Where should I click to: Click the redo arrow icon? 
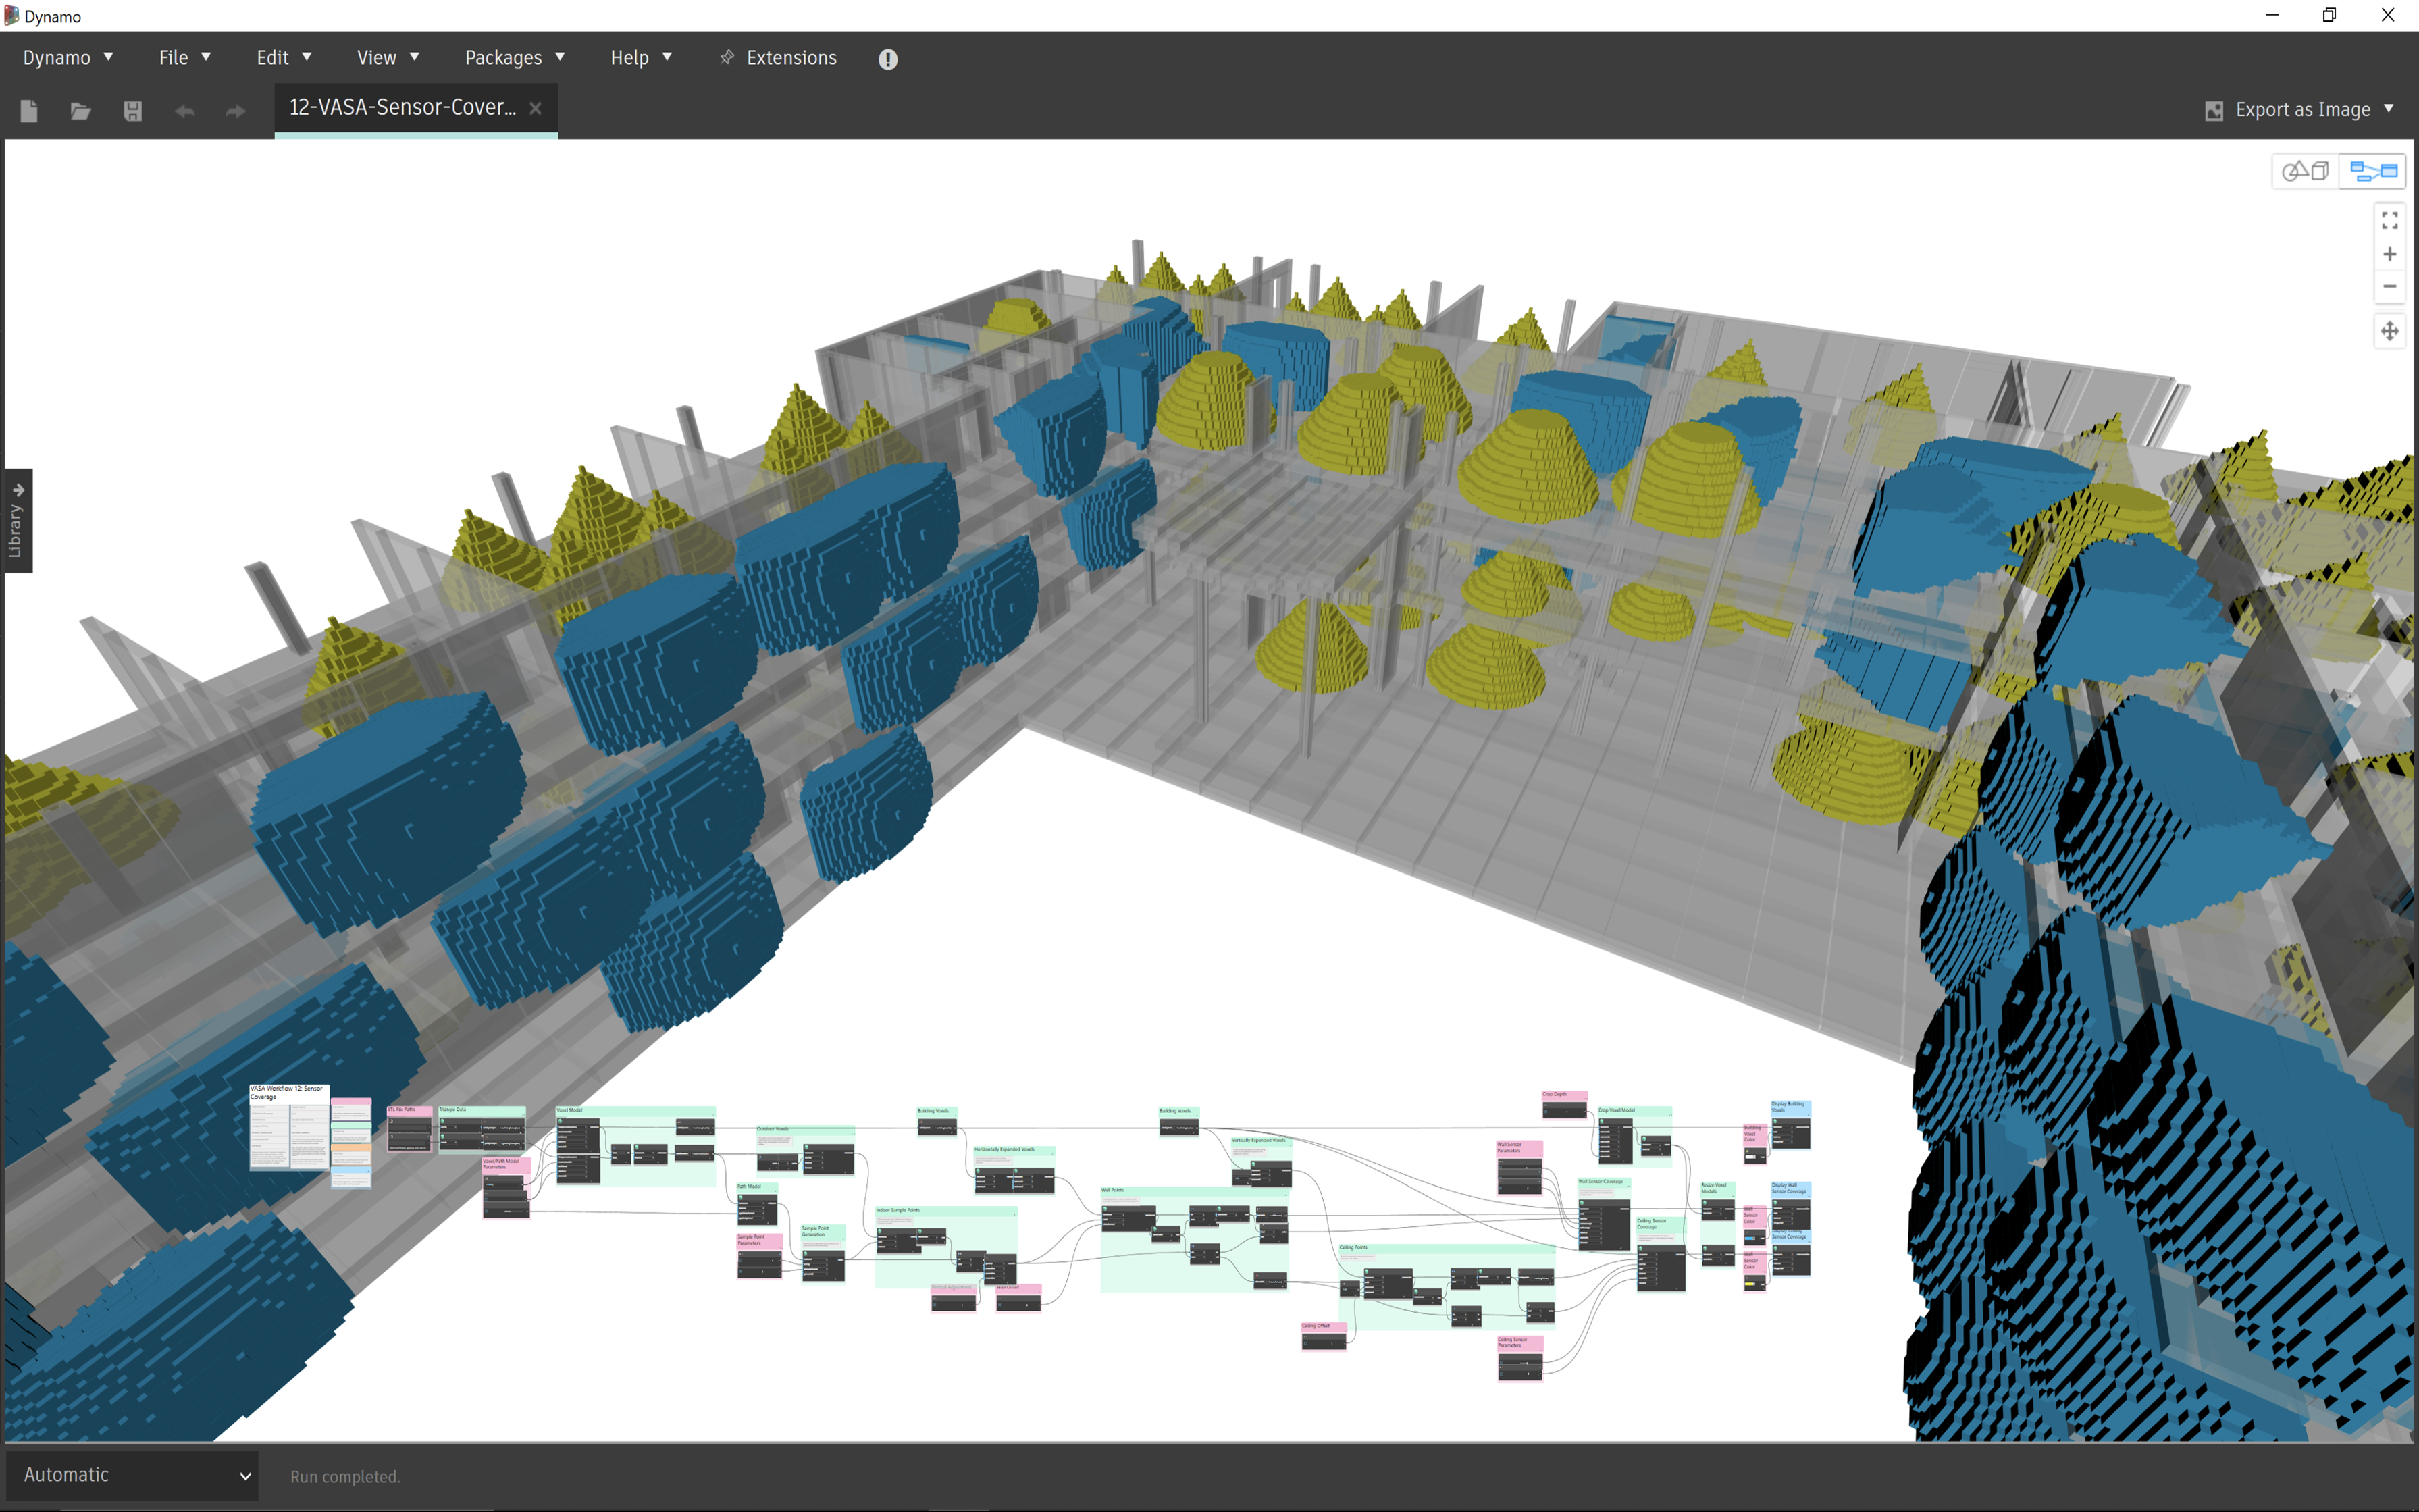point(236,111)
